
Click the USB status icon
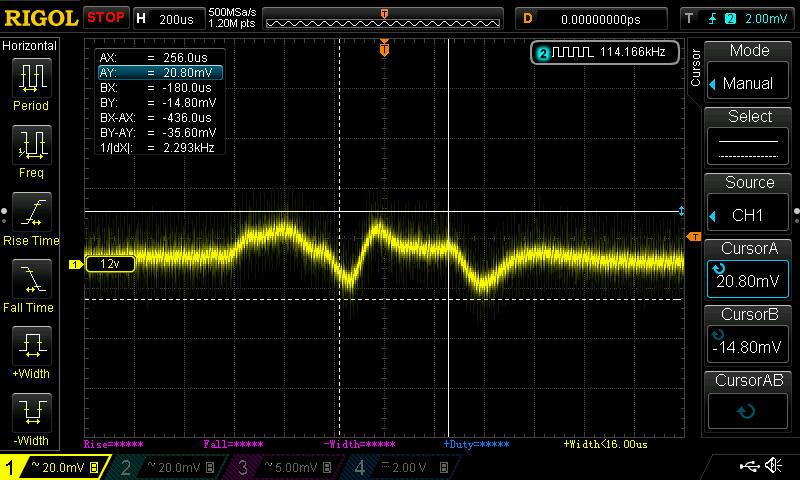point(747,466)
